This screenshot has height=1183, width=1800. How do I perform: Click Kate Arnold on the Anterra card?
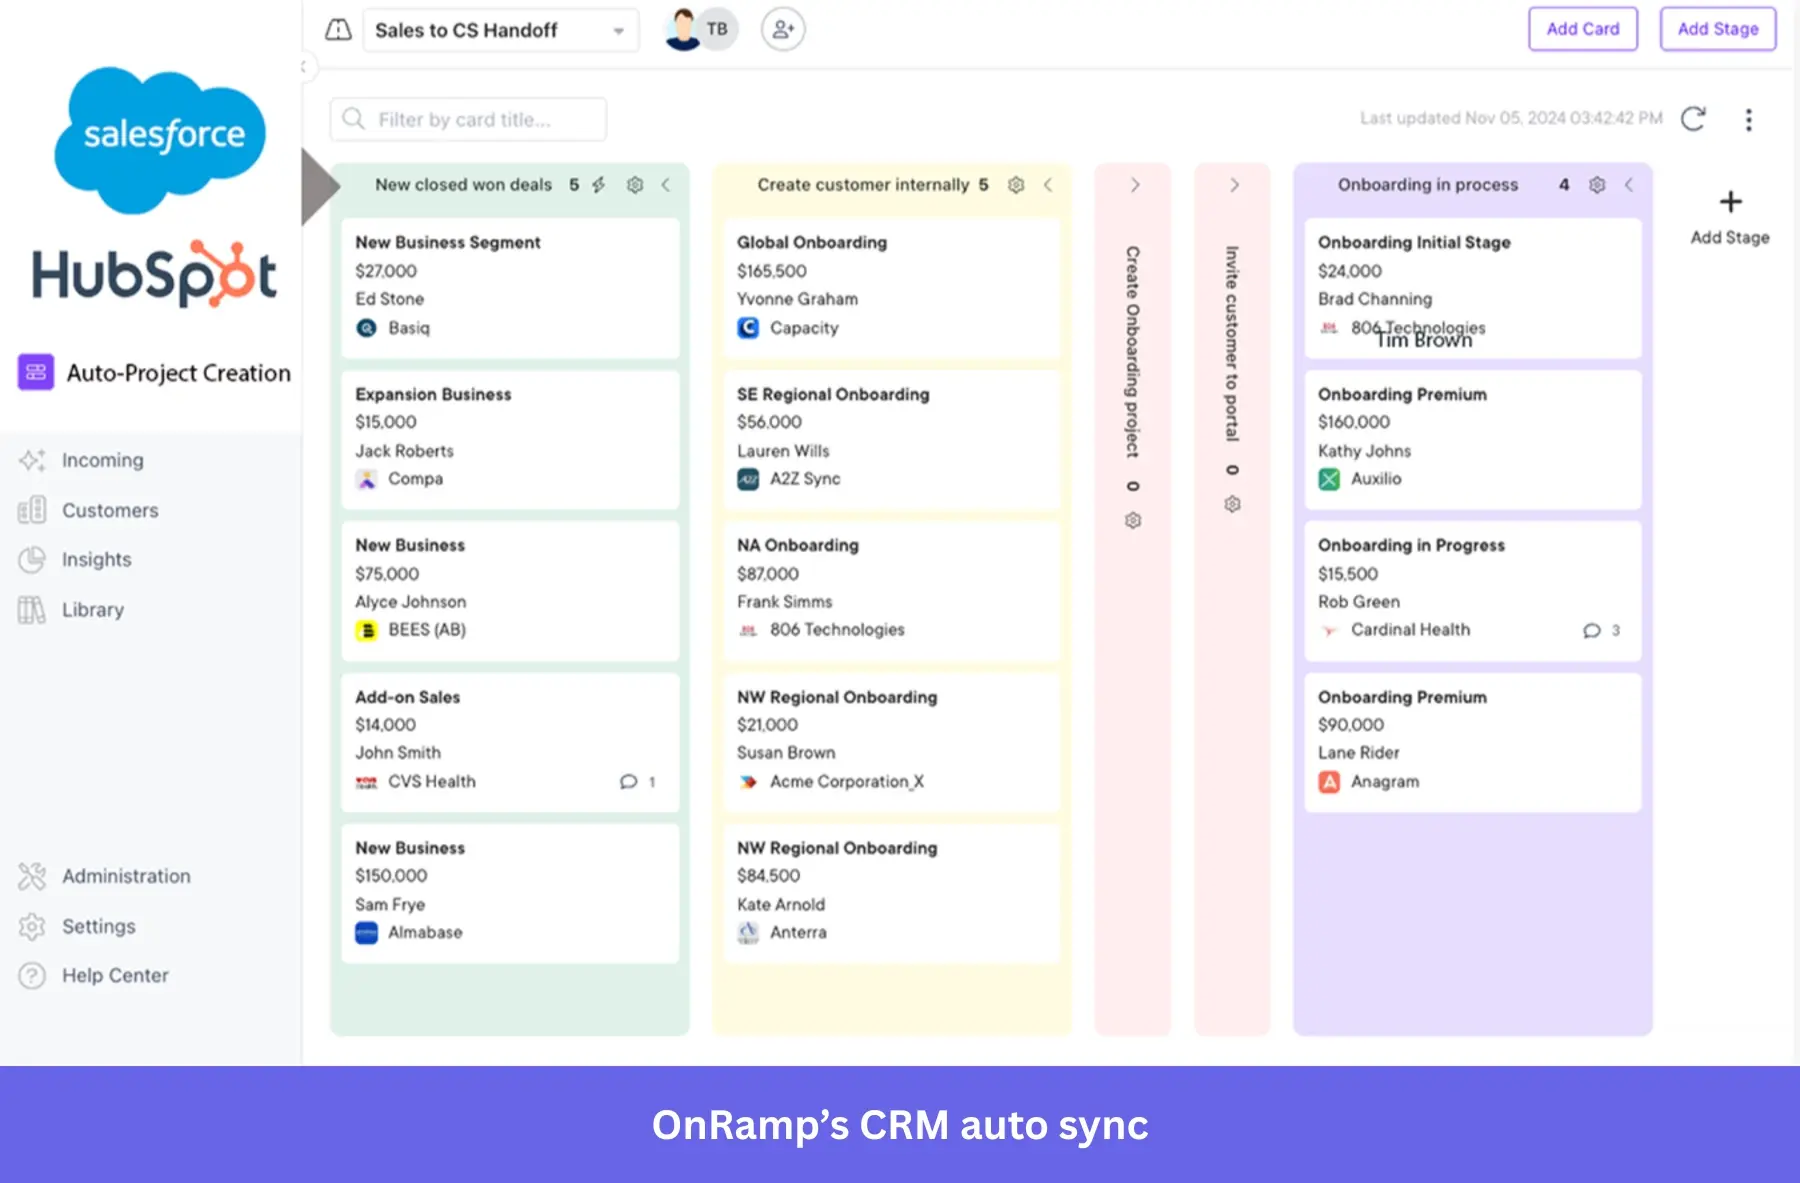[x=781, y=904]
